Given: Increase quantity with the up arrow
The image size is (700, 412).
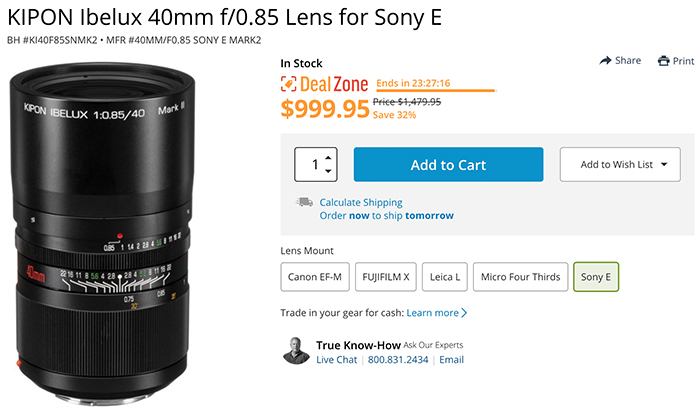Looking at the screenshot, I should (x=328, y=158).
